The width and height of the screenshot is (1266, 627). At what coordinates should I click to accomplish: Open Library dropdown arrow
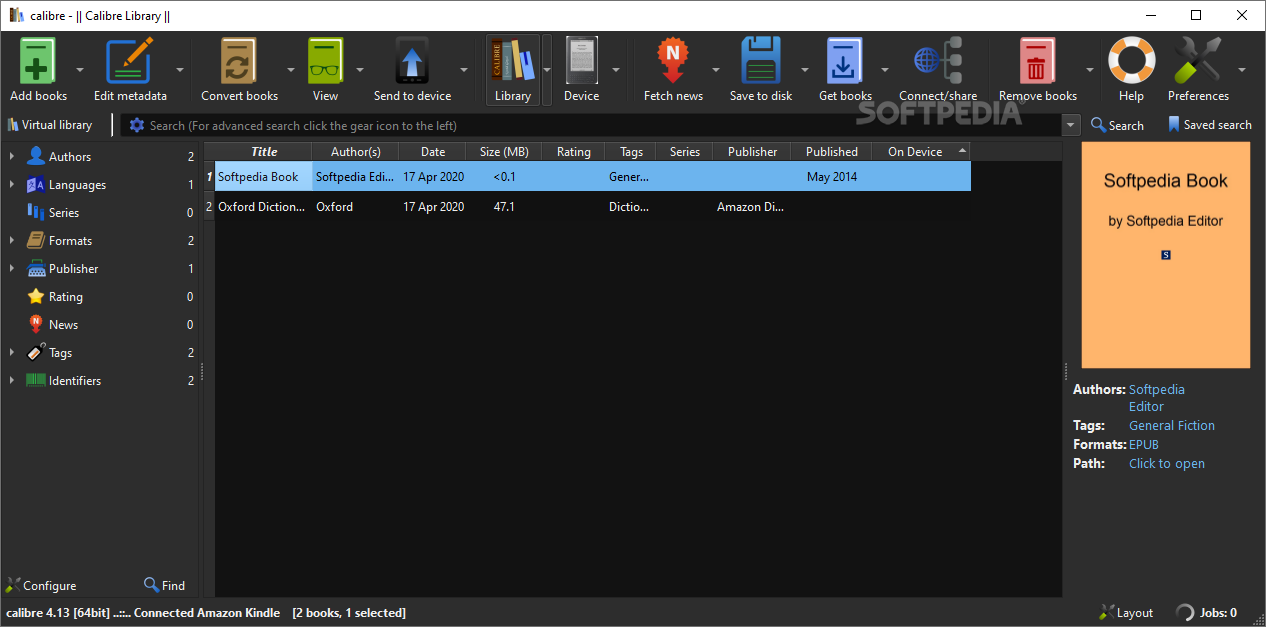click(547, 70)
